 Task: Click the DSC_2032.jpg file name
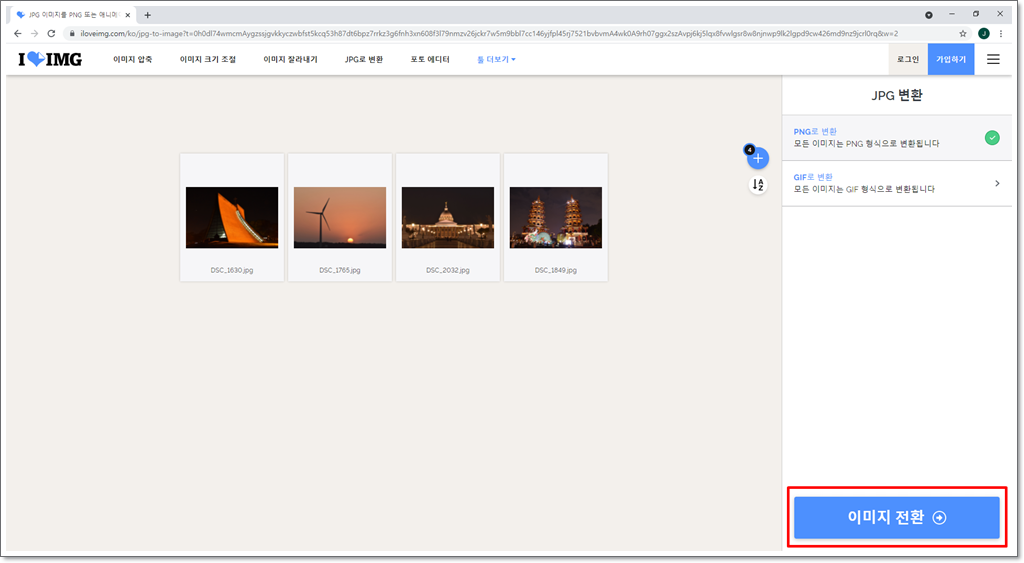pyautogui.click(x=448, y=270)
